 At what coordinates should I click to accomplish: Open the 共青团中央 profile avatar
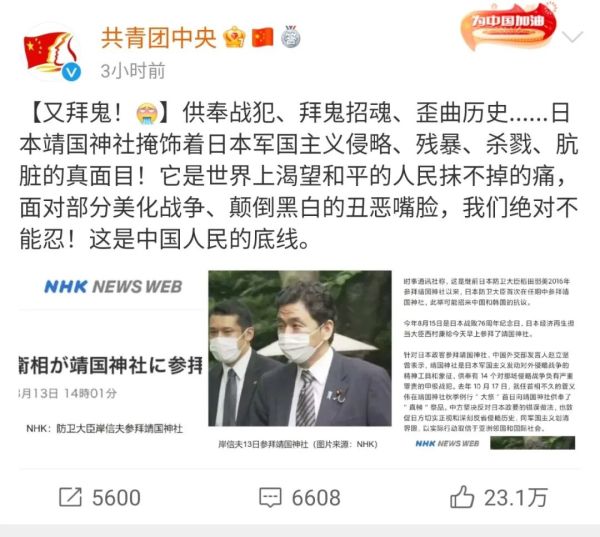coord(52,52)
